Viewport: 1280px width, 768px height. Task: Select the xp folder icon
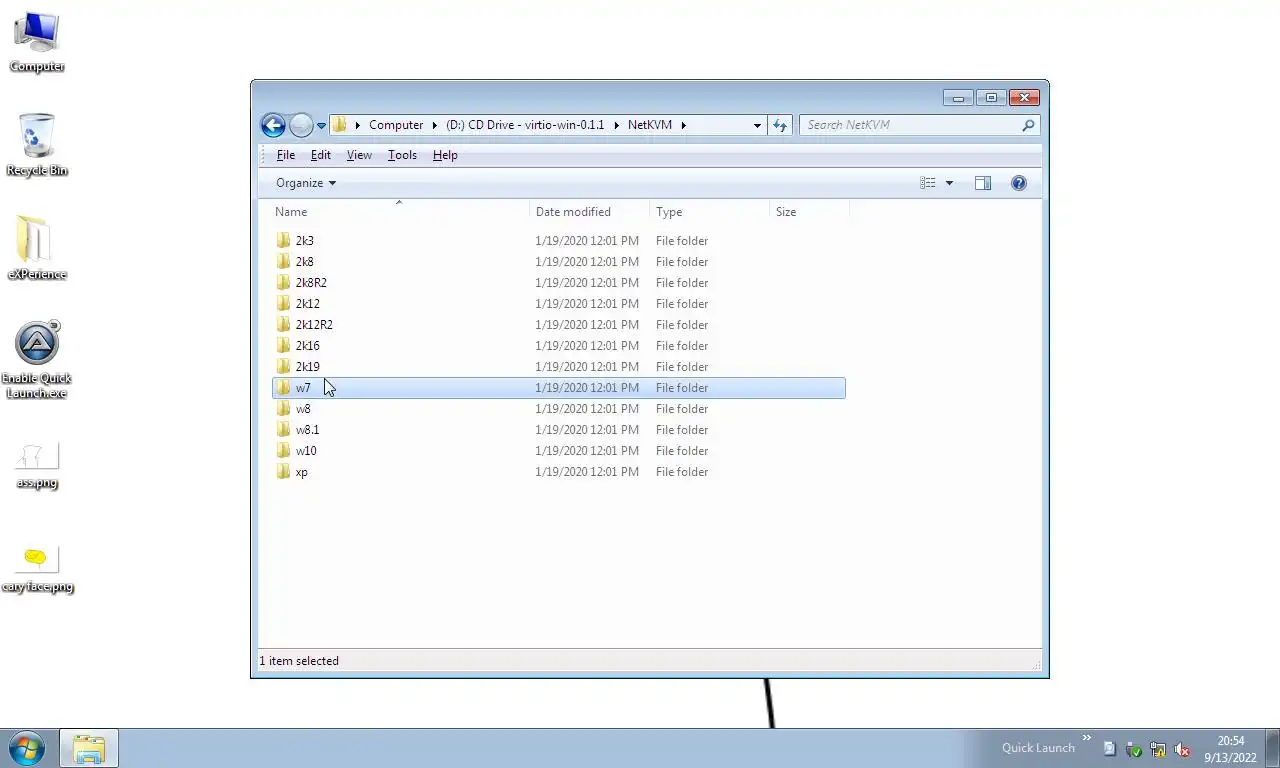click(284, 472)
